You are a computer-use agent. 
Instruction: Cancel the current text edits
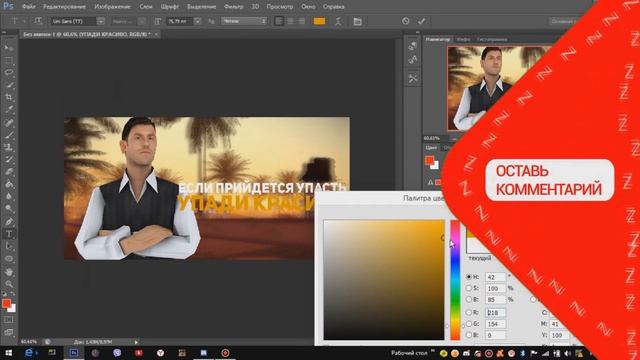405,21
